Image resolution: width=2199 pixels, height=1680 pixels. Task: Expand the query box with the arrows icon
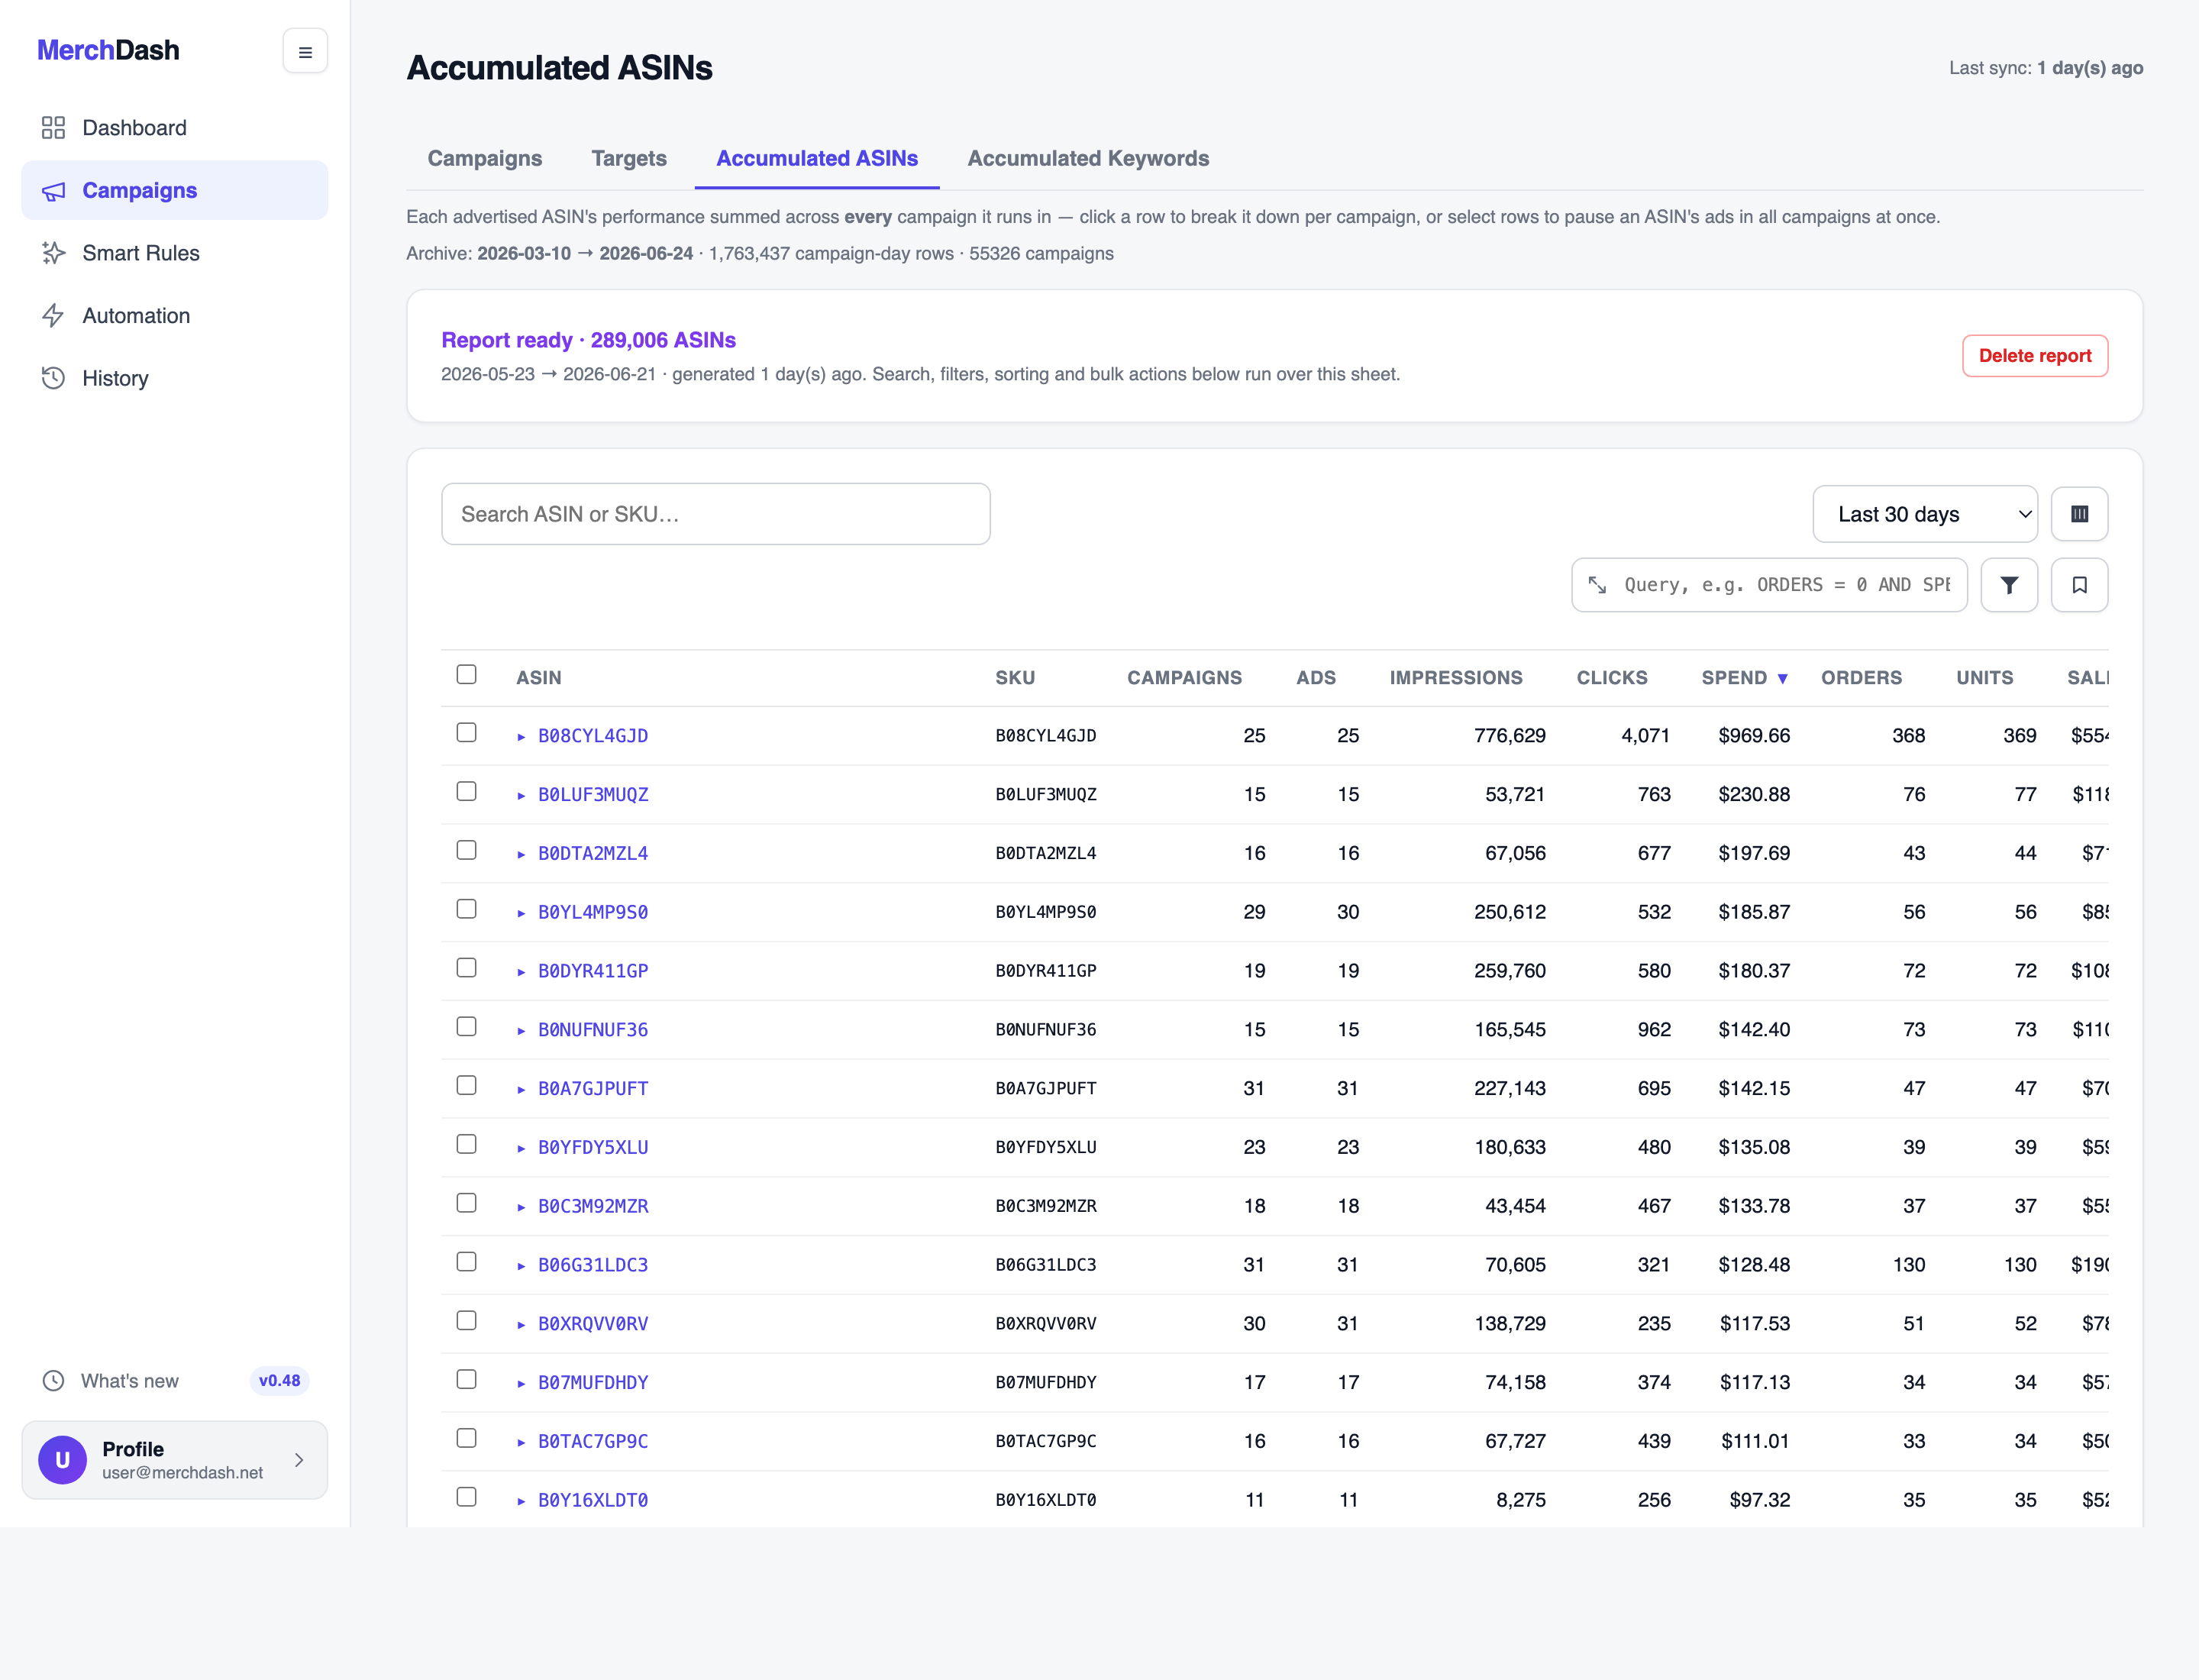tap(1597, 585)
